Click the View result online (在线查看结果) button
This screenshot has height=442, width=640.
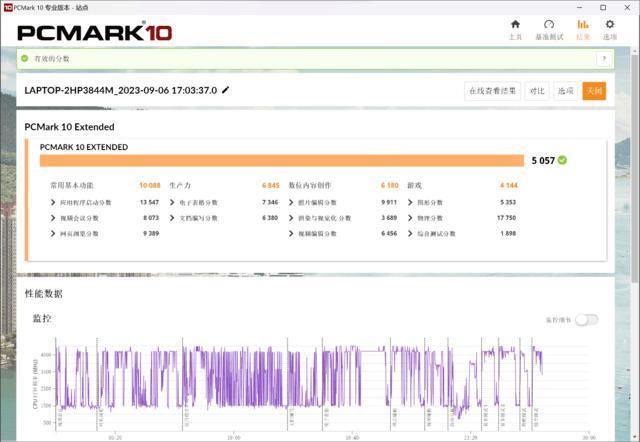(x=492, y=91)
